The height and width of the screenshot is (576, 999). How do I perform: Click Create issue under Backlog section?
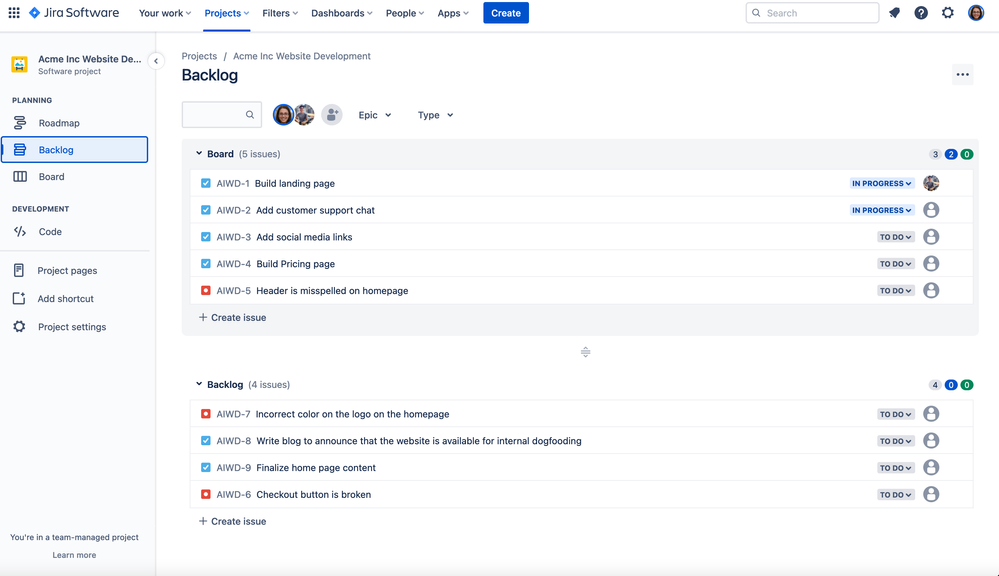pyautogui.click(x=233, y=521)
